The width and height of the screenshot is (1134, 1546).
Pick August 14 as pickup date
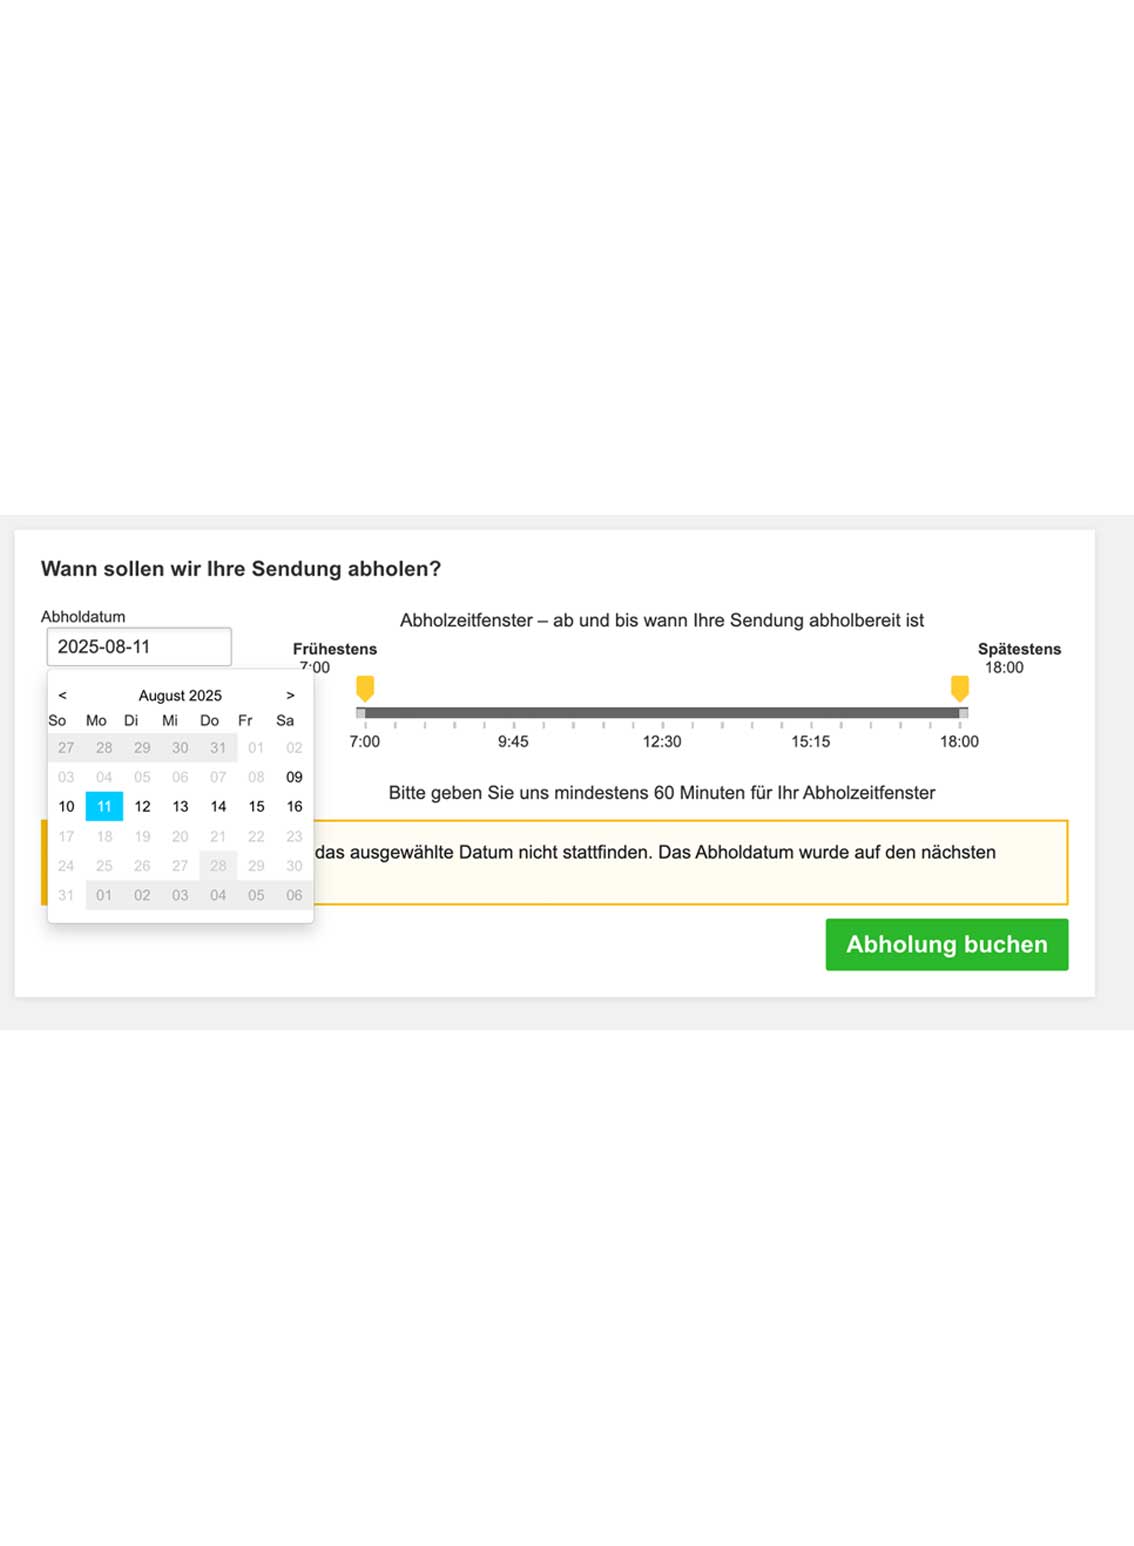(218, 806)
